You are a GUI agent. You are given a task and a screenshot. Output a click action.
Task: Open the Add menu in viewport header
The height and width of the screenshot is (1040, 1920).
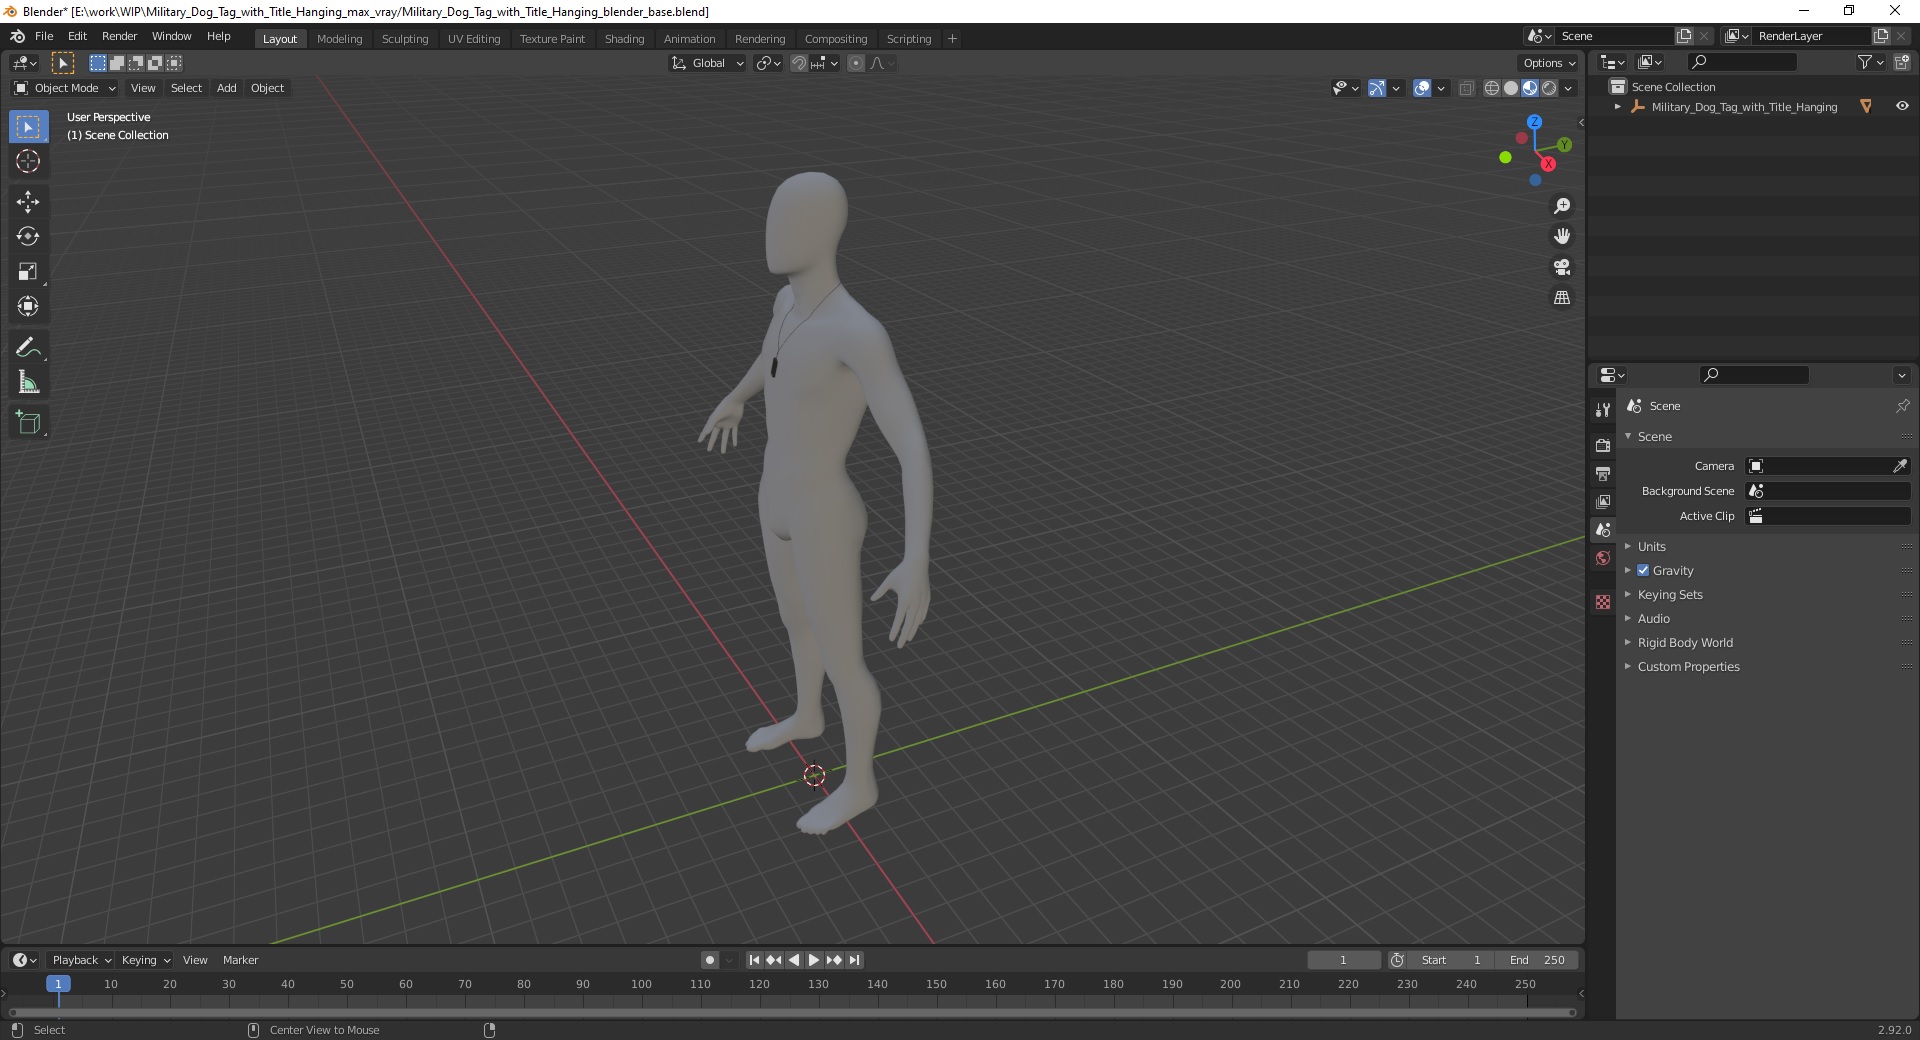(227, 88)
